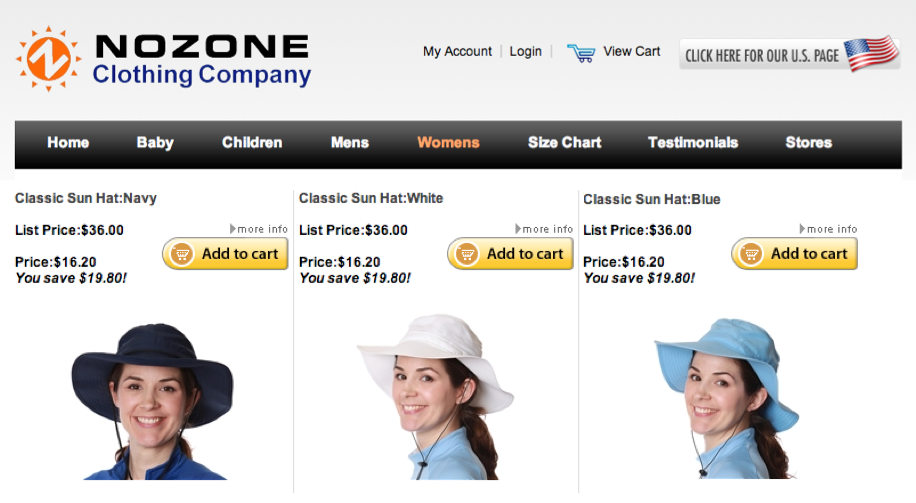Viewport: 916px width, 503px height.
Task: Open the Womens menu tab
Action: point(448,143)
